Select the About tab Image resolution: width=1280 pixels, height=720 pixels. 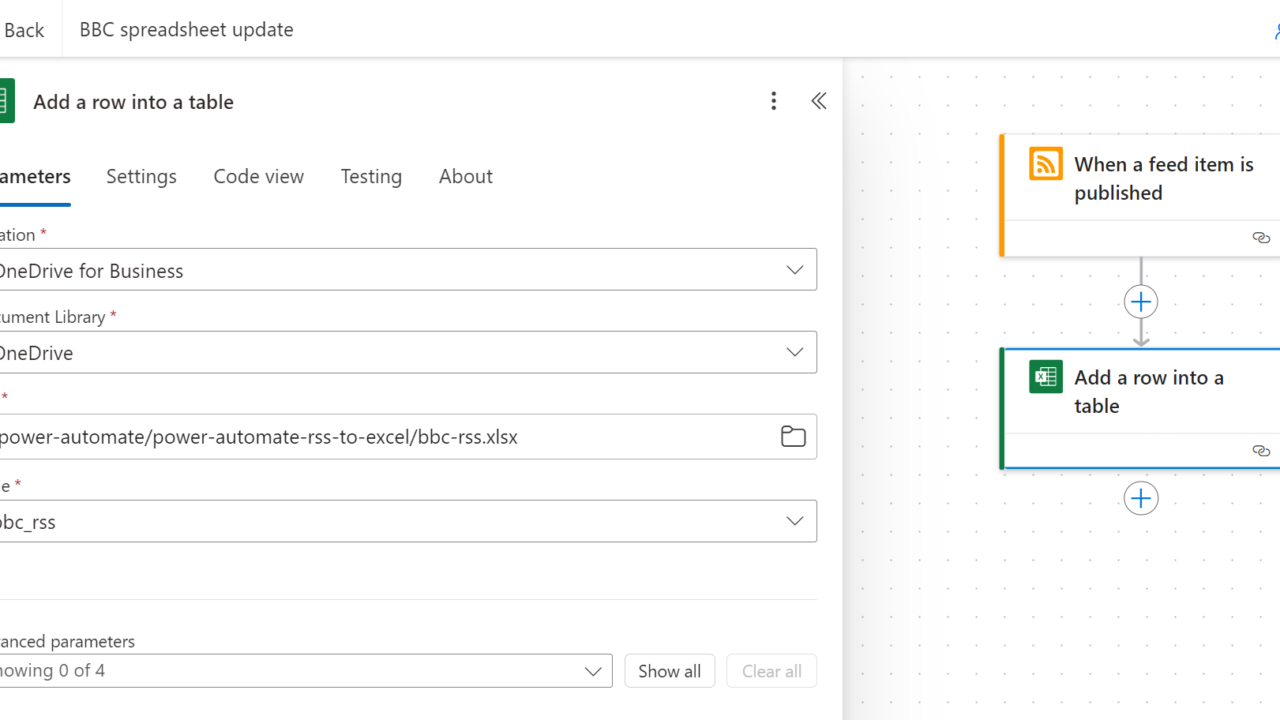point(465,176)
